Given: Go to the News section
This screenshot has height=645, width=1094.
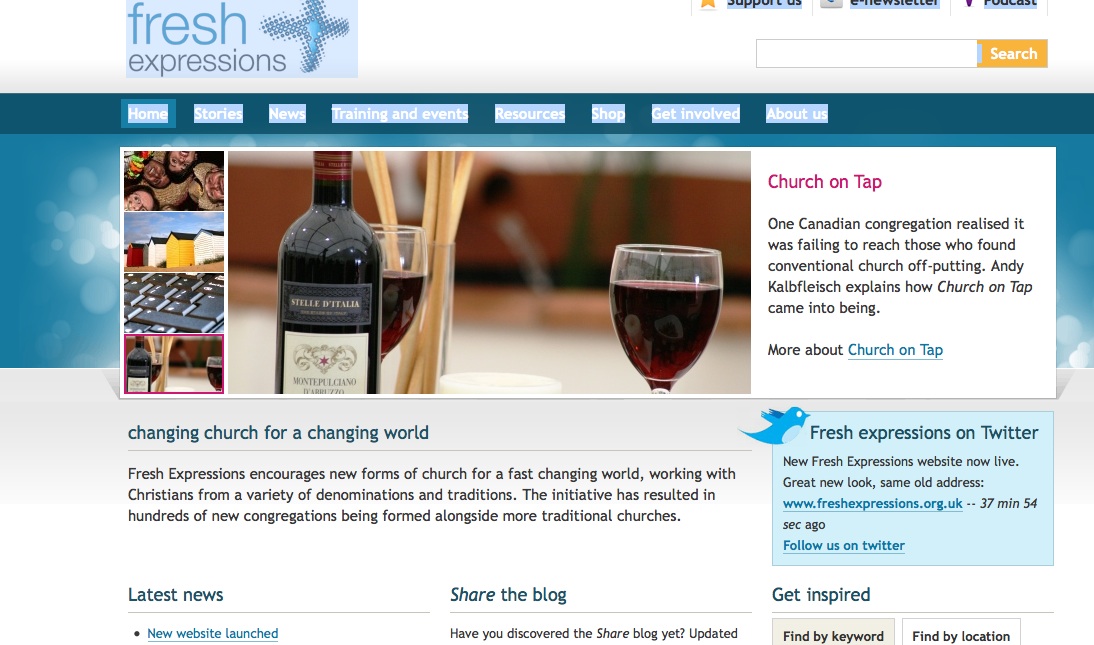Looking at the screenshot, I should (287, 114).
